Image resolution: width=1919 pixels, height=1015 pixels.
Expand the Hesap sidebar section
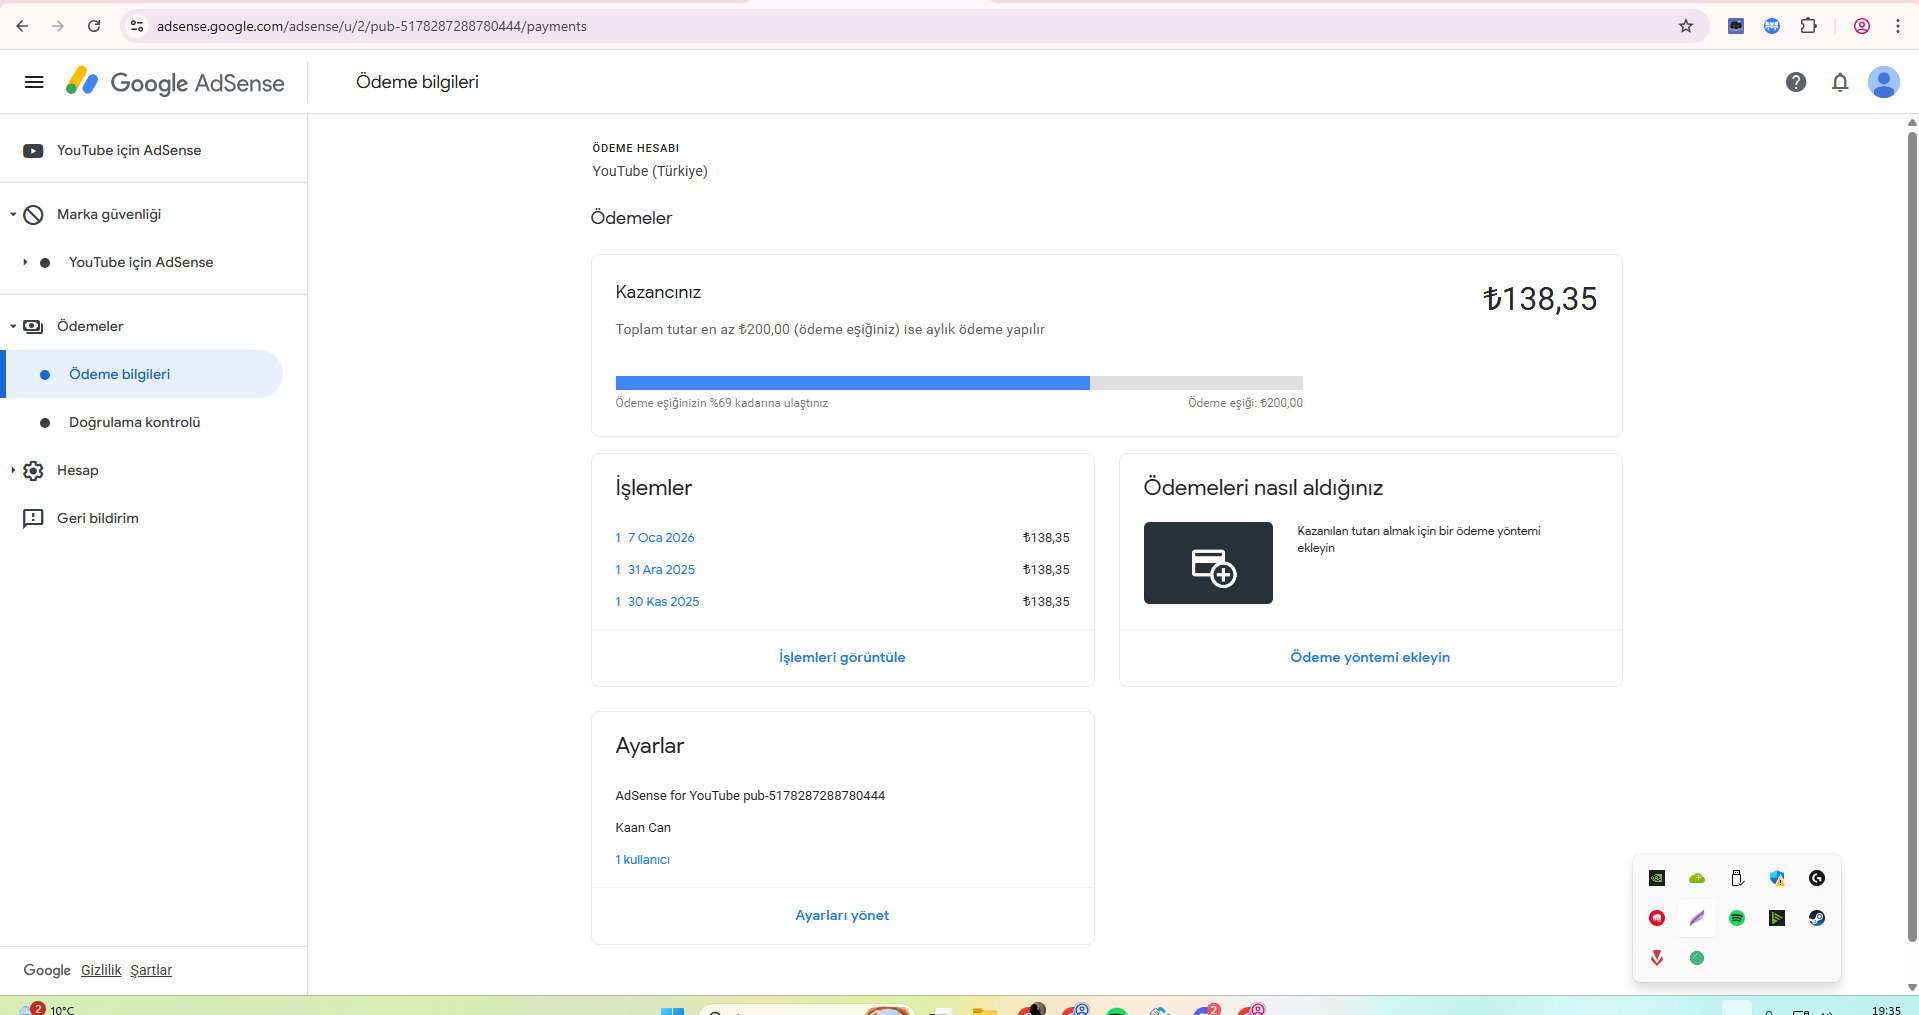pyautogui.click(x=13, y=470)
